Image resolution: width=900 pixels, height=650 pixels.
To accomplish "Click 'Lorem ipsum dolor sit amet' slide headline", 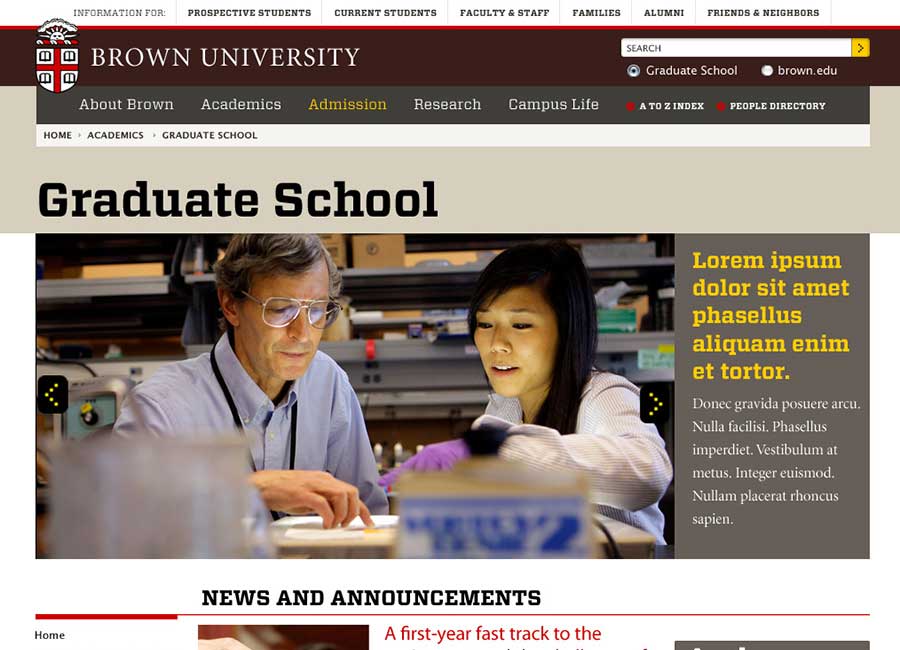I will pyautogui.click(x=770, y=316).
